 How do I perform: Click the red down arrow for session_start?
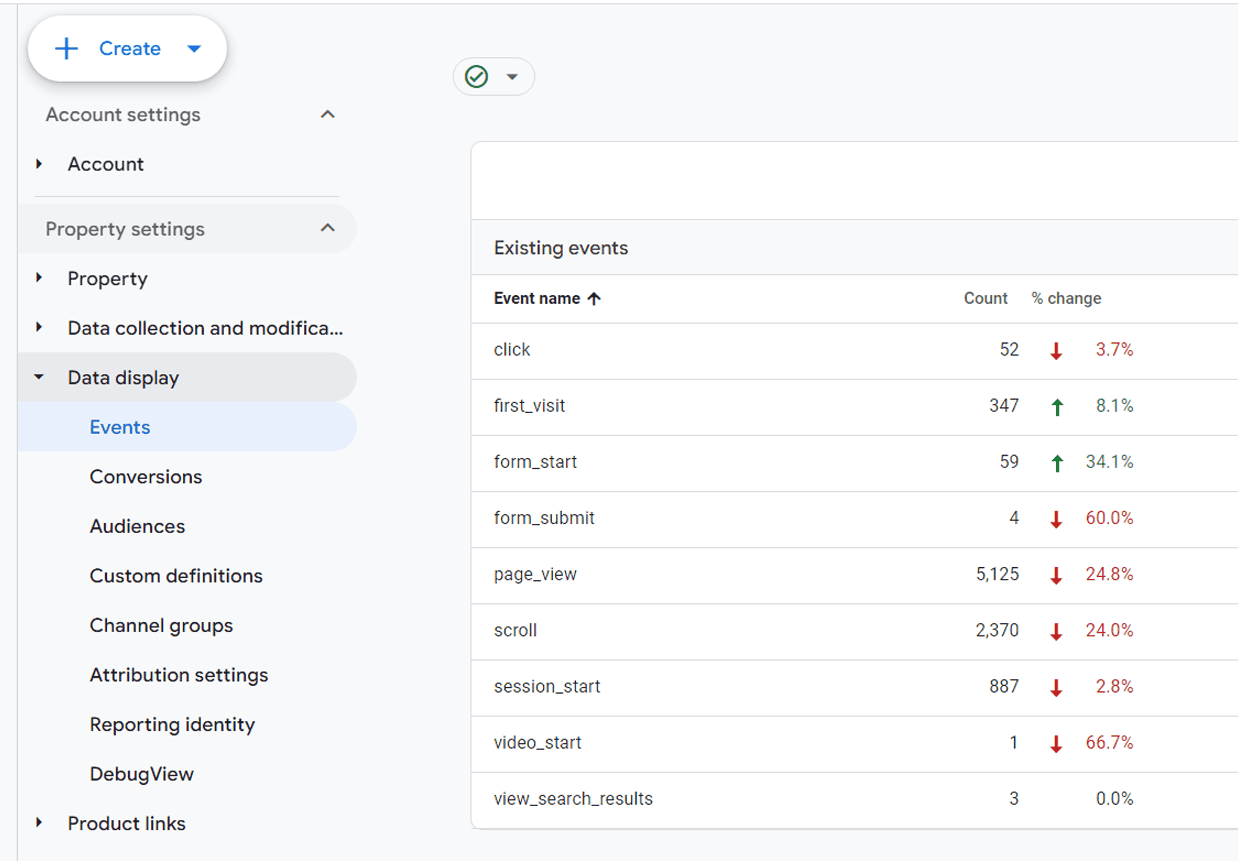tap(1056, 687)
